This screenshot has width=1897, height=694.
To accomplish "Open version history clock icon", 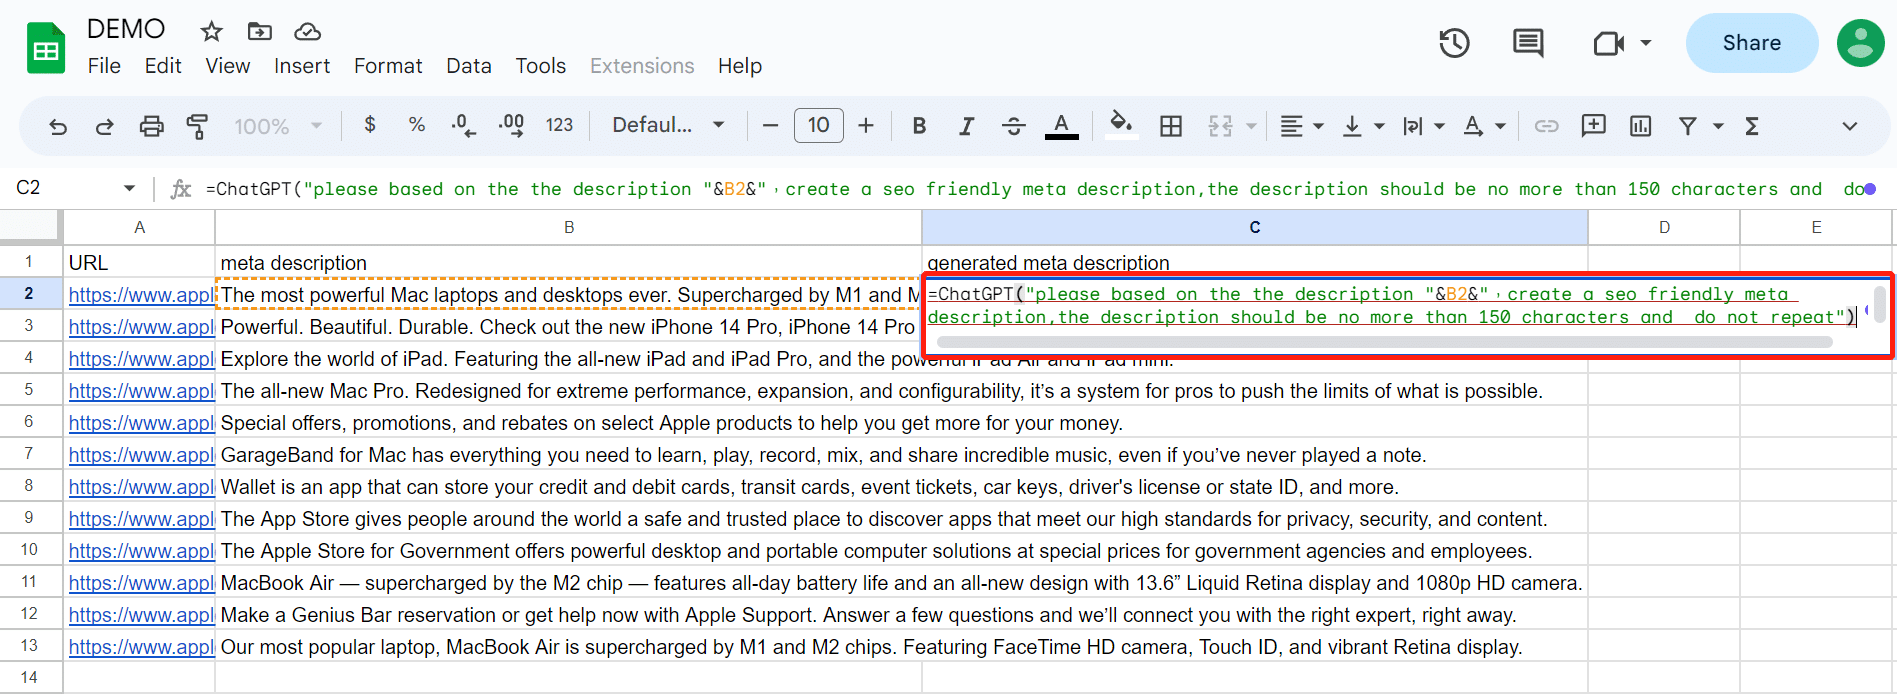I will coord(1454,43).
